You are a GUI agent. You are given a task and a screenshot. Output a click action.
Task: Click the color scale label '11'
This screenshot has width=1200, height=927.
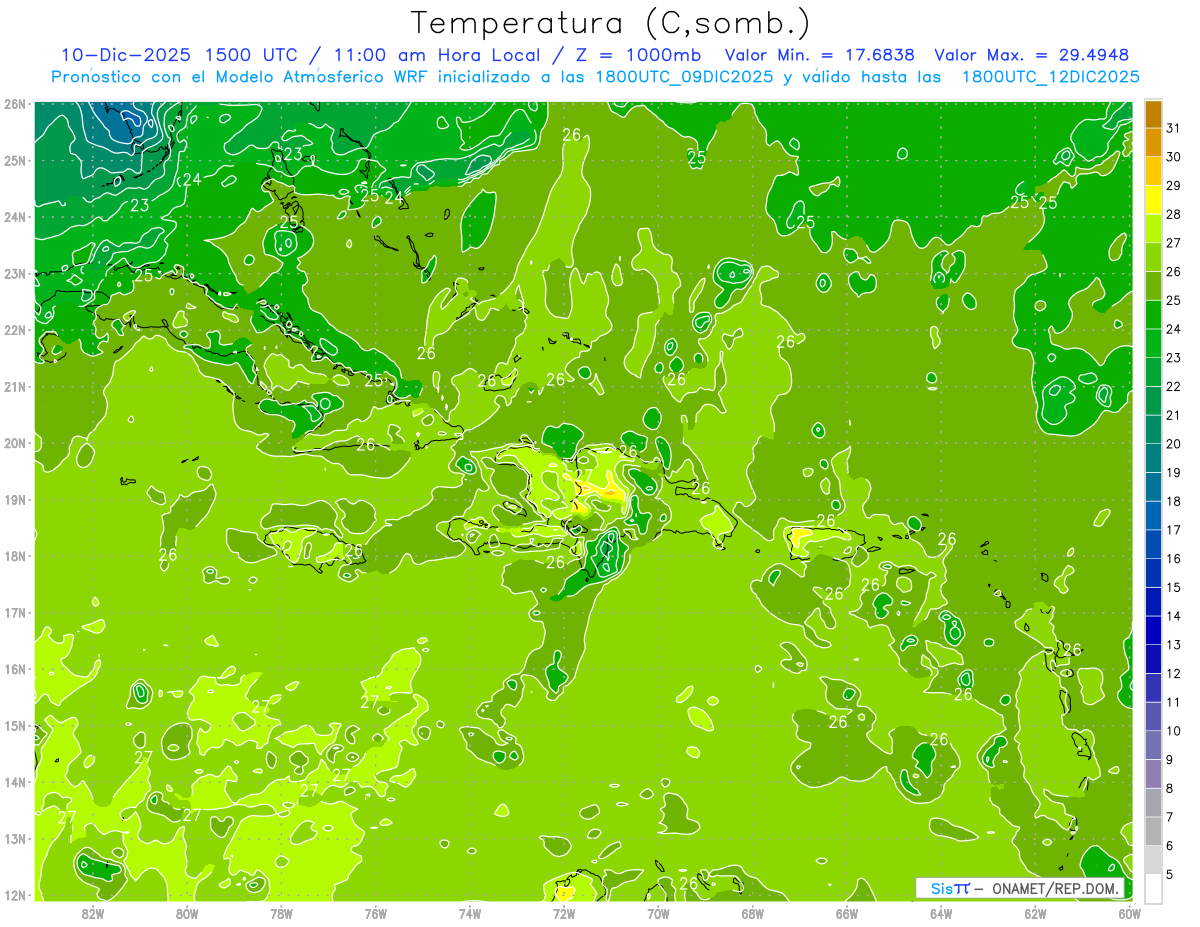1174,701
